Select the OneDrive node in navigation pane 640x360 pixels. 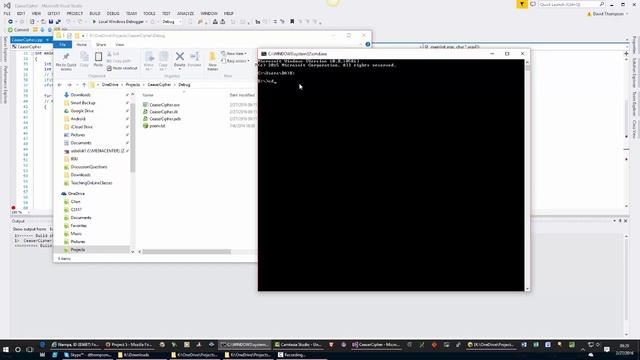(76, 193)
